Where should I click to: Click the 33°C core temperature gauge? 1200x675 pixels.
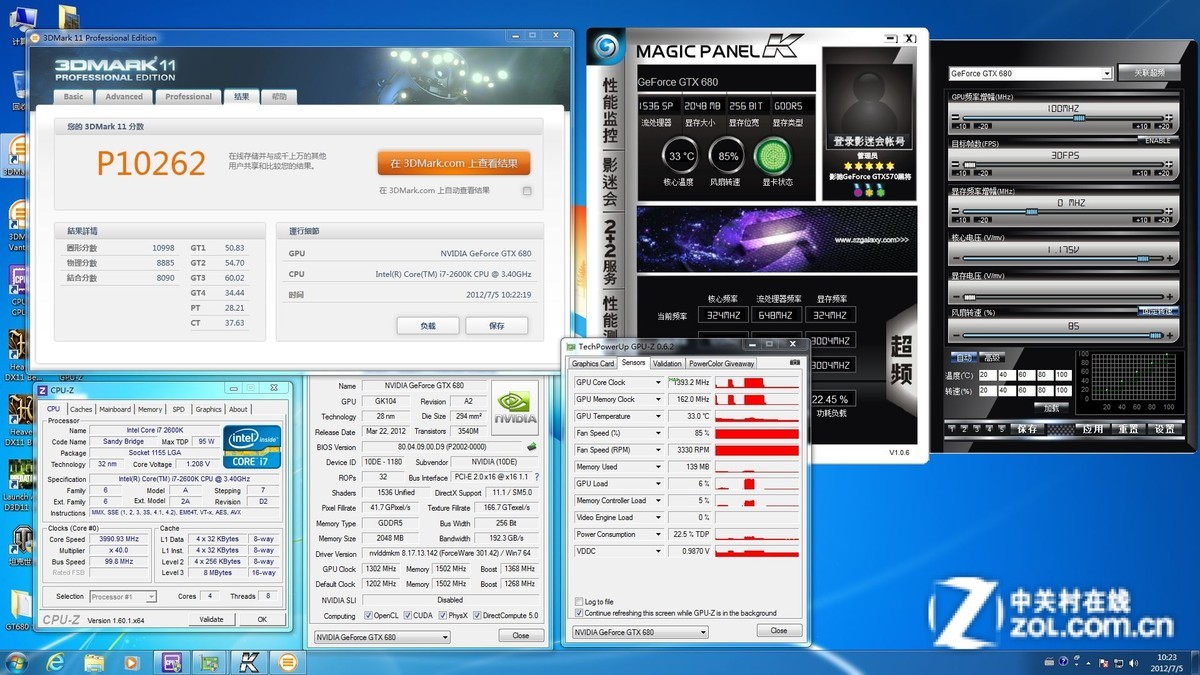[681, 156]
